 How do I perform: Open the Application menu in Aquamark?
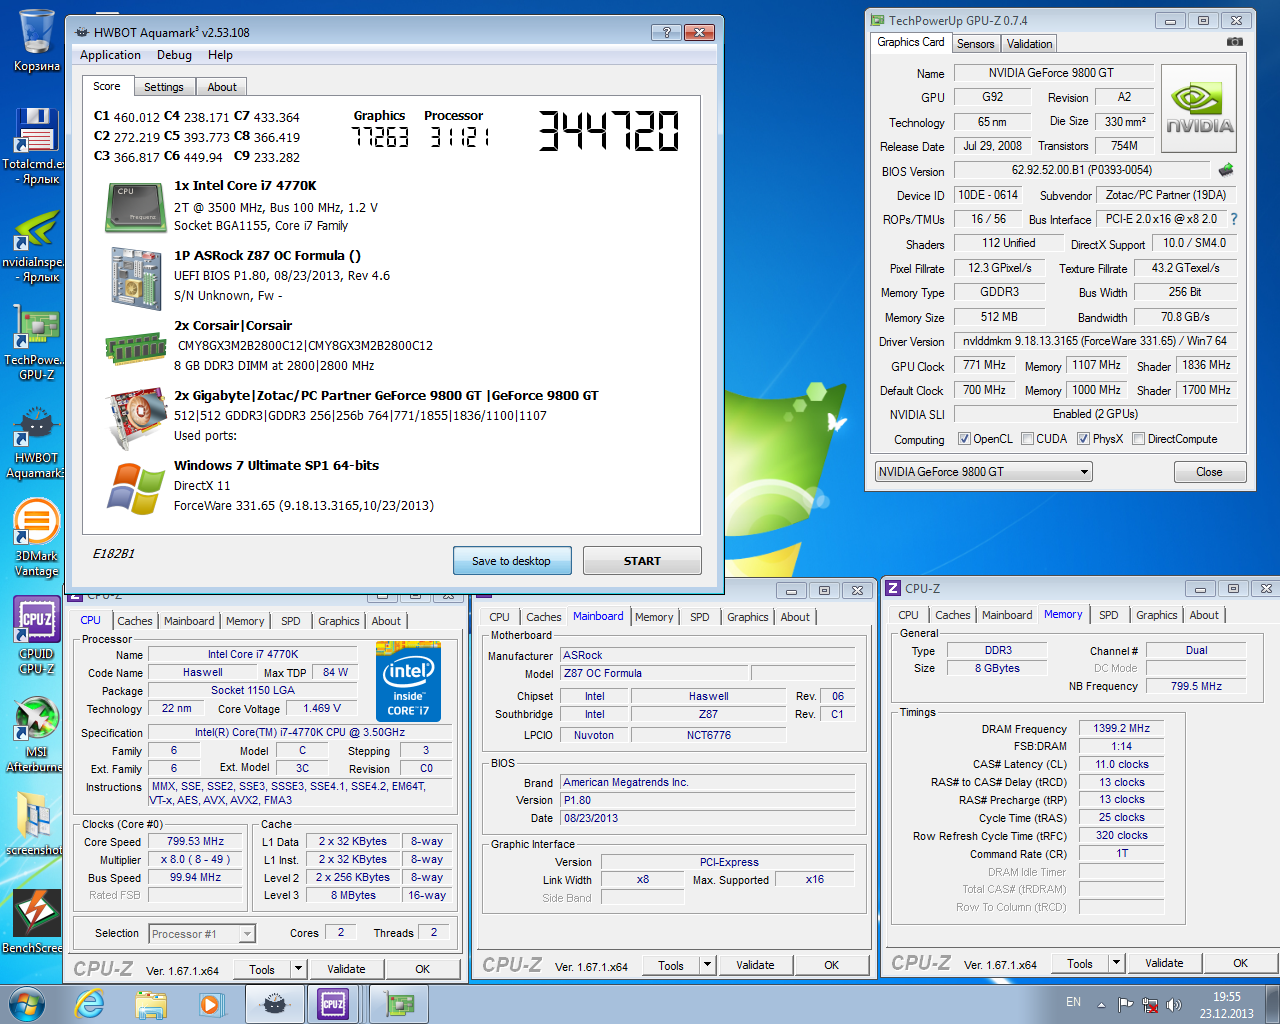[x=110, y=55]
